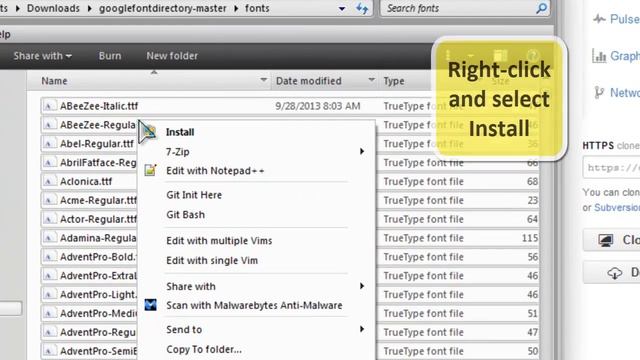Click the refresh arrows icon in the address bar
The width and height of the screenshot is (640, 360).
[x=362, y=8]
